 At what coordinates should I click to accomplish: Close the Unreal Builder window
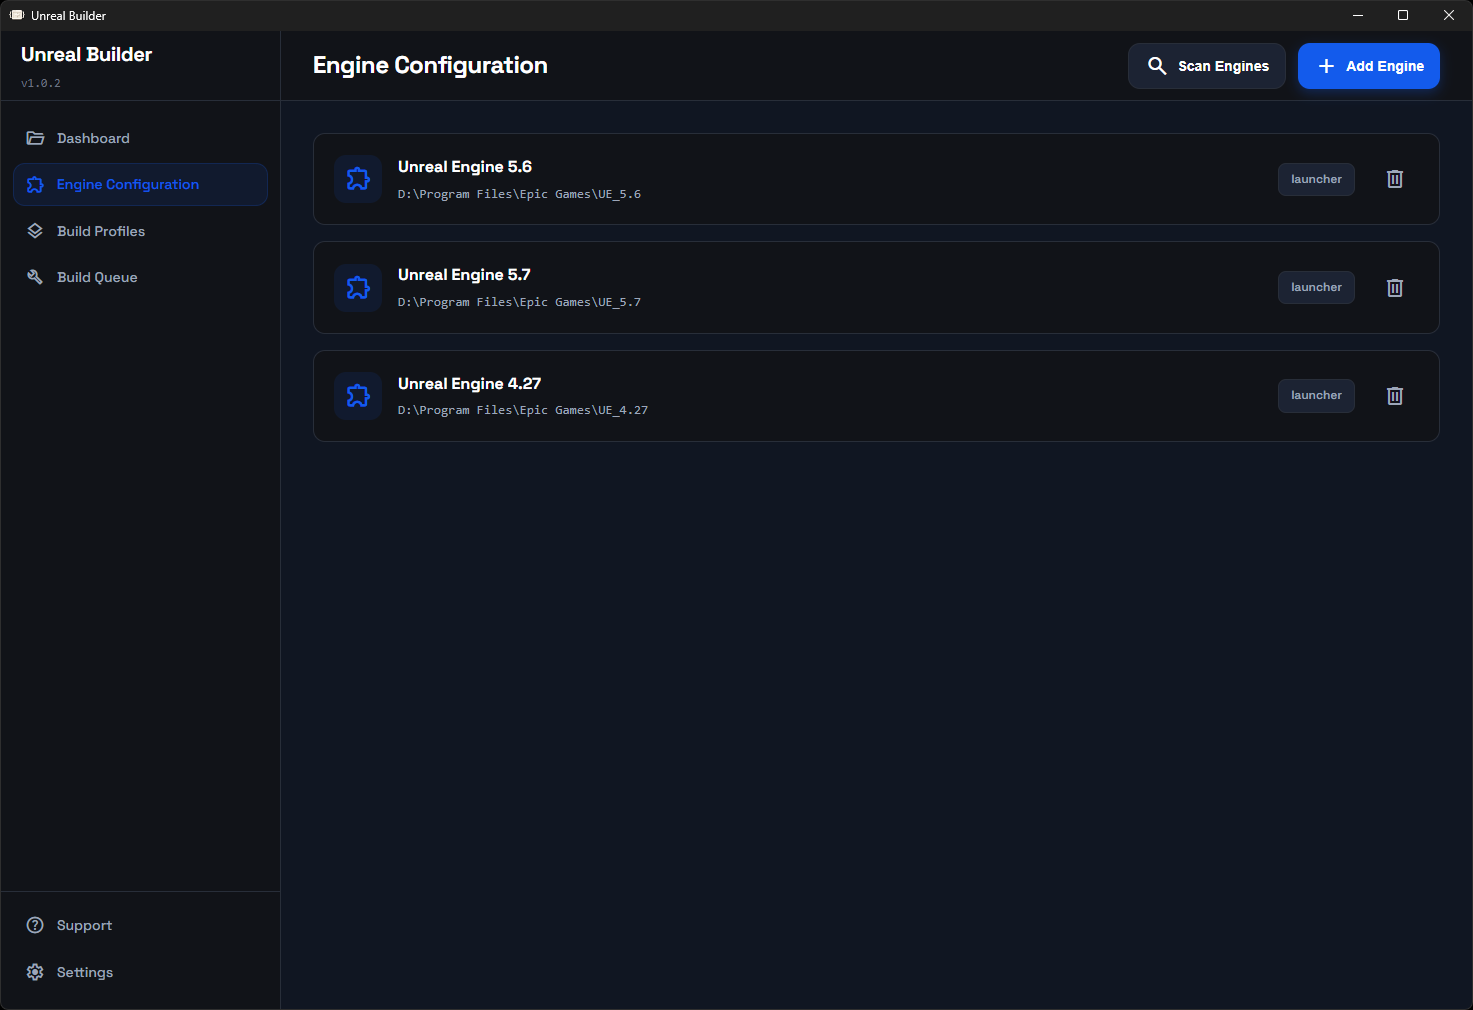point(1449,15)
